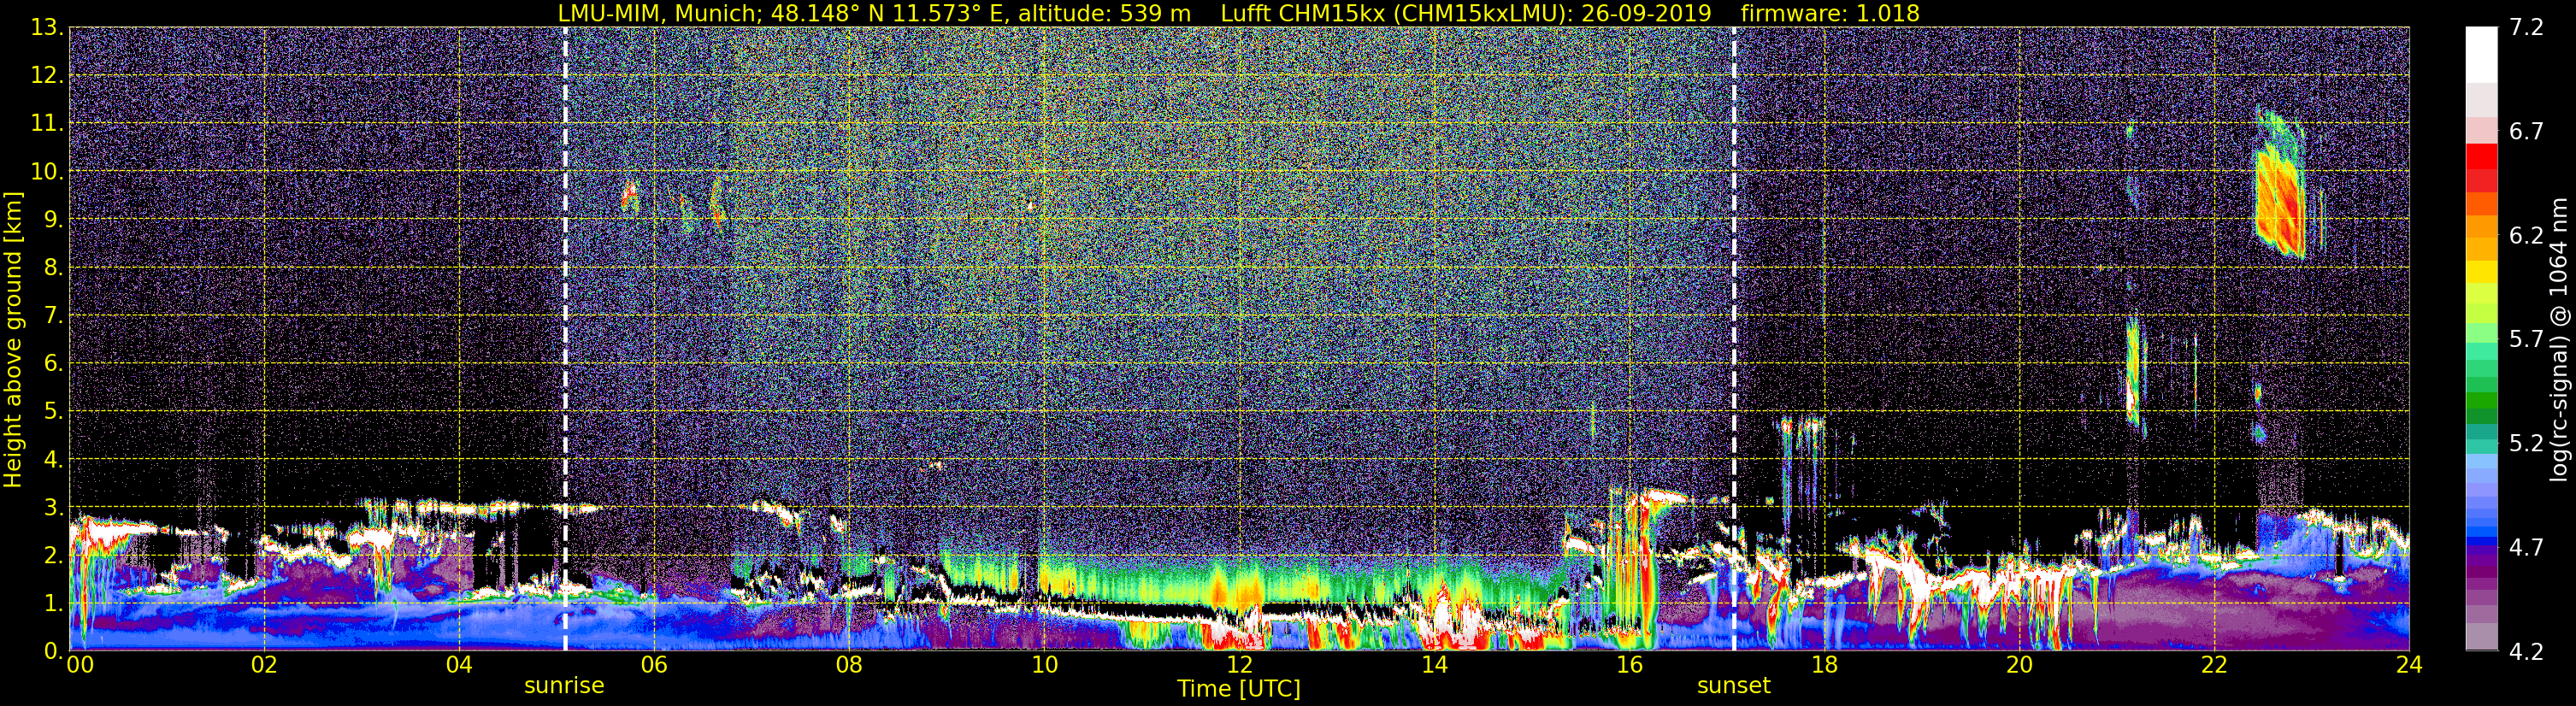Click the time axis tick label 04
Screen dimensions: 2576x706
(459, 665)
